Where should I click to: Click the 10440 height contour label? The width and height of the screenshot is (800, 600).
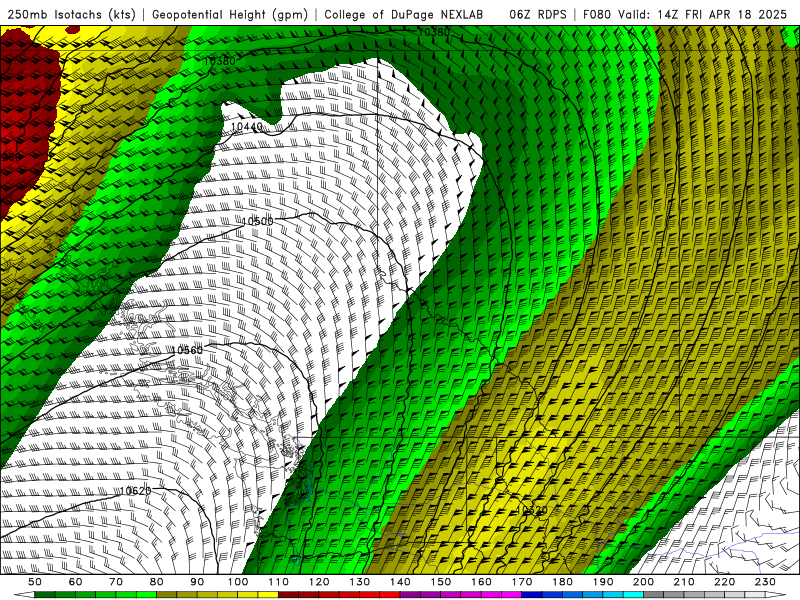point(246,126)
